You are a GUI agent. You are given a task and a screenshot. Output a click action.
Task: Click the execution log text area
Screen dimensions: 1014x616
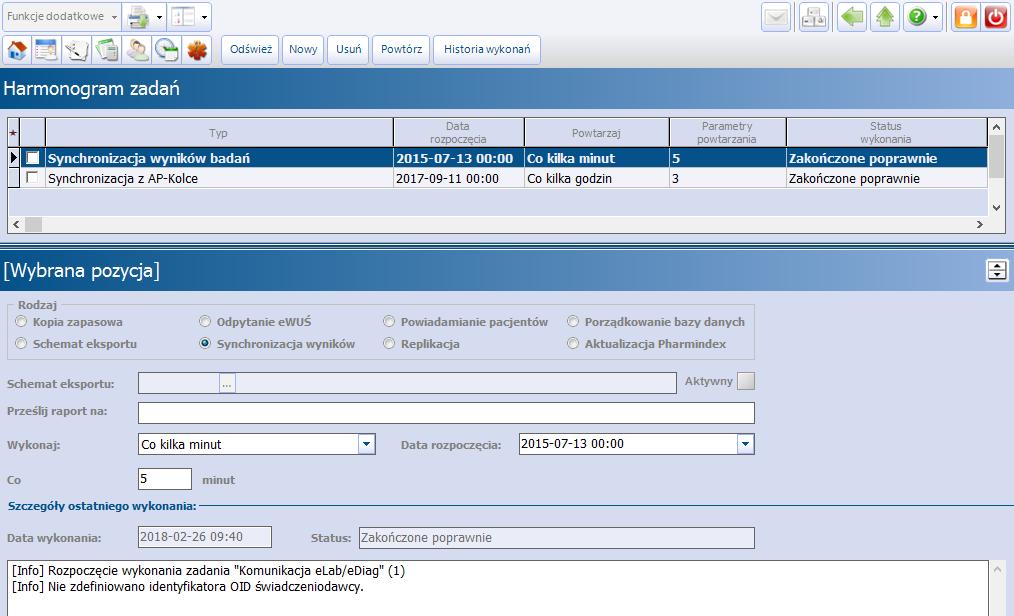[498, 588]
